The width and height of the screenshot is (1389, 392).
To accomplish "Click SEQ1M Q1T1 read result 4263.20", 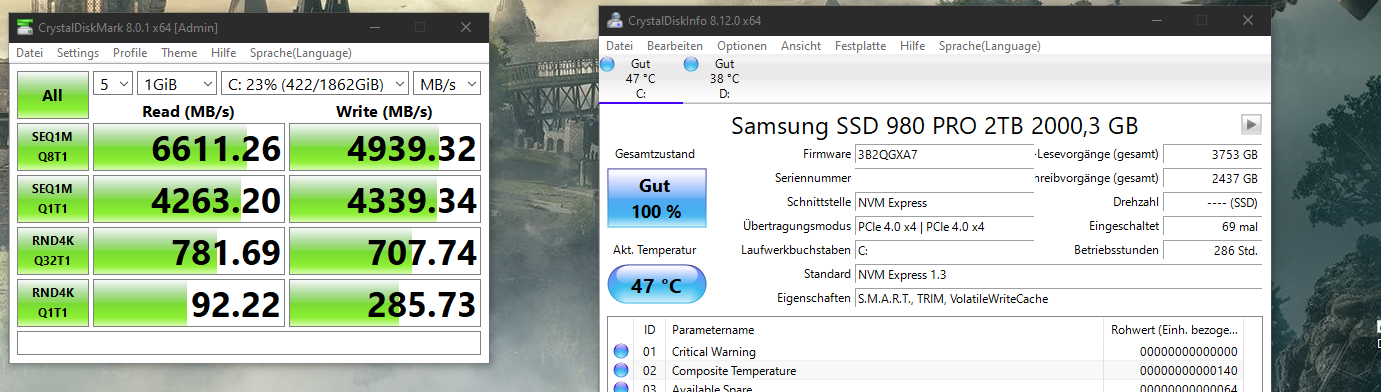I will click(x=189, y=199).
